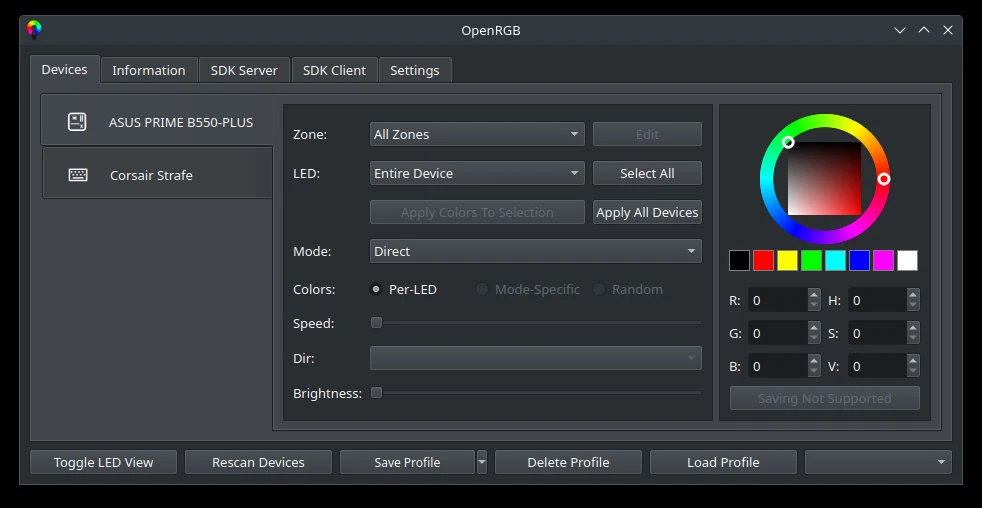Click the Select All button
This screenshot has height=508, width=982.
click(x=647, y=174)
